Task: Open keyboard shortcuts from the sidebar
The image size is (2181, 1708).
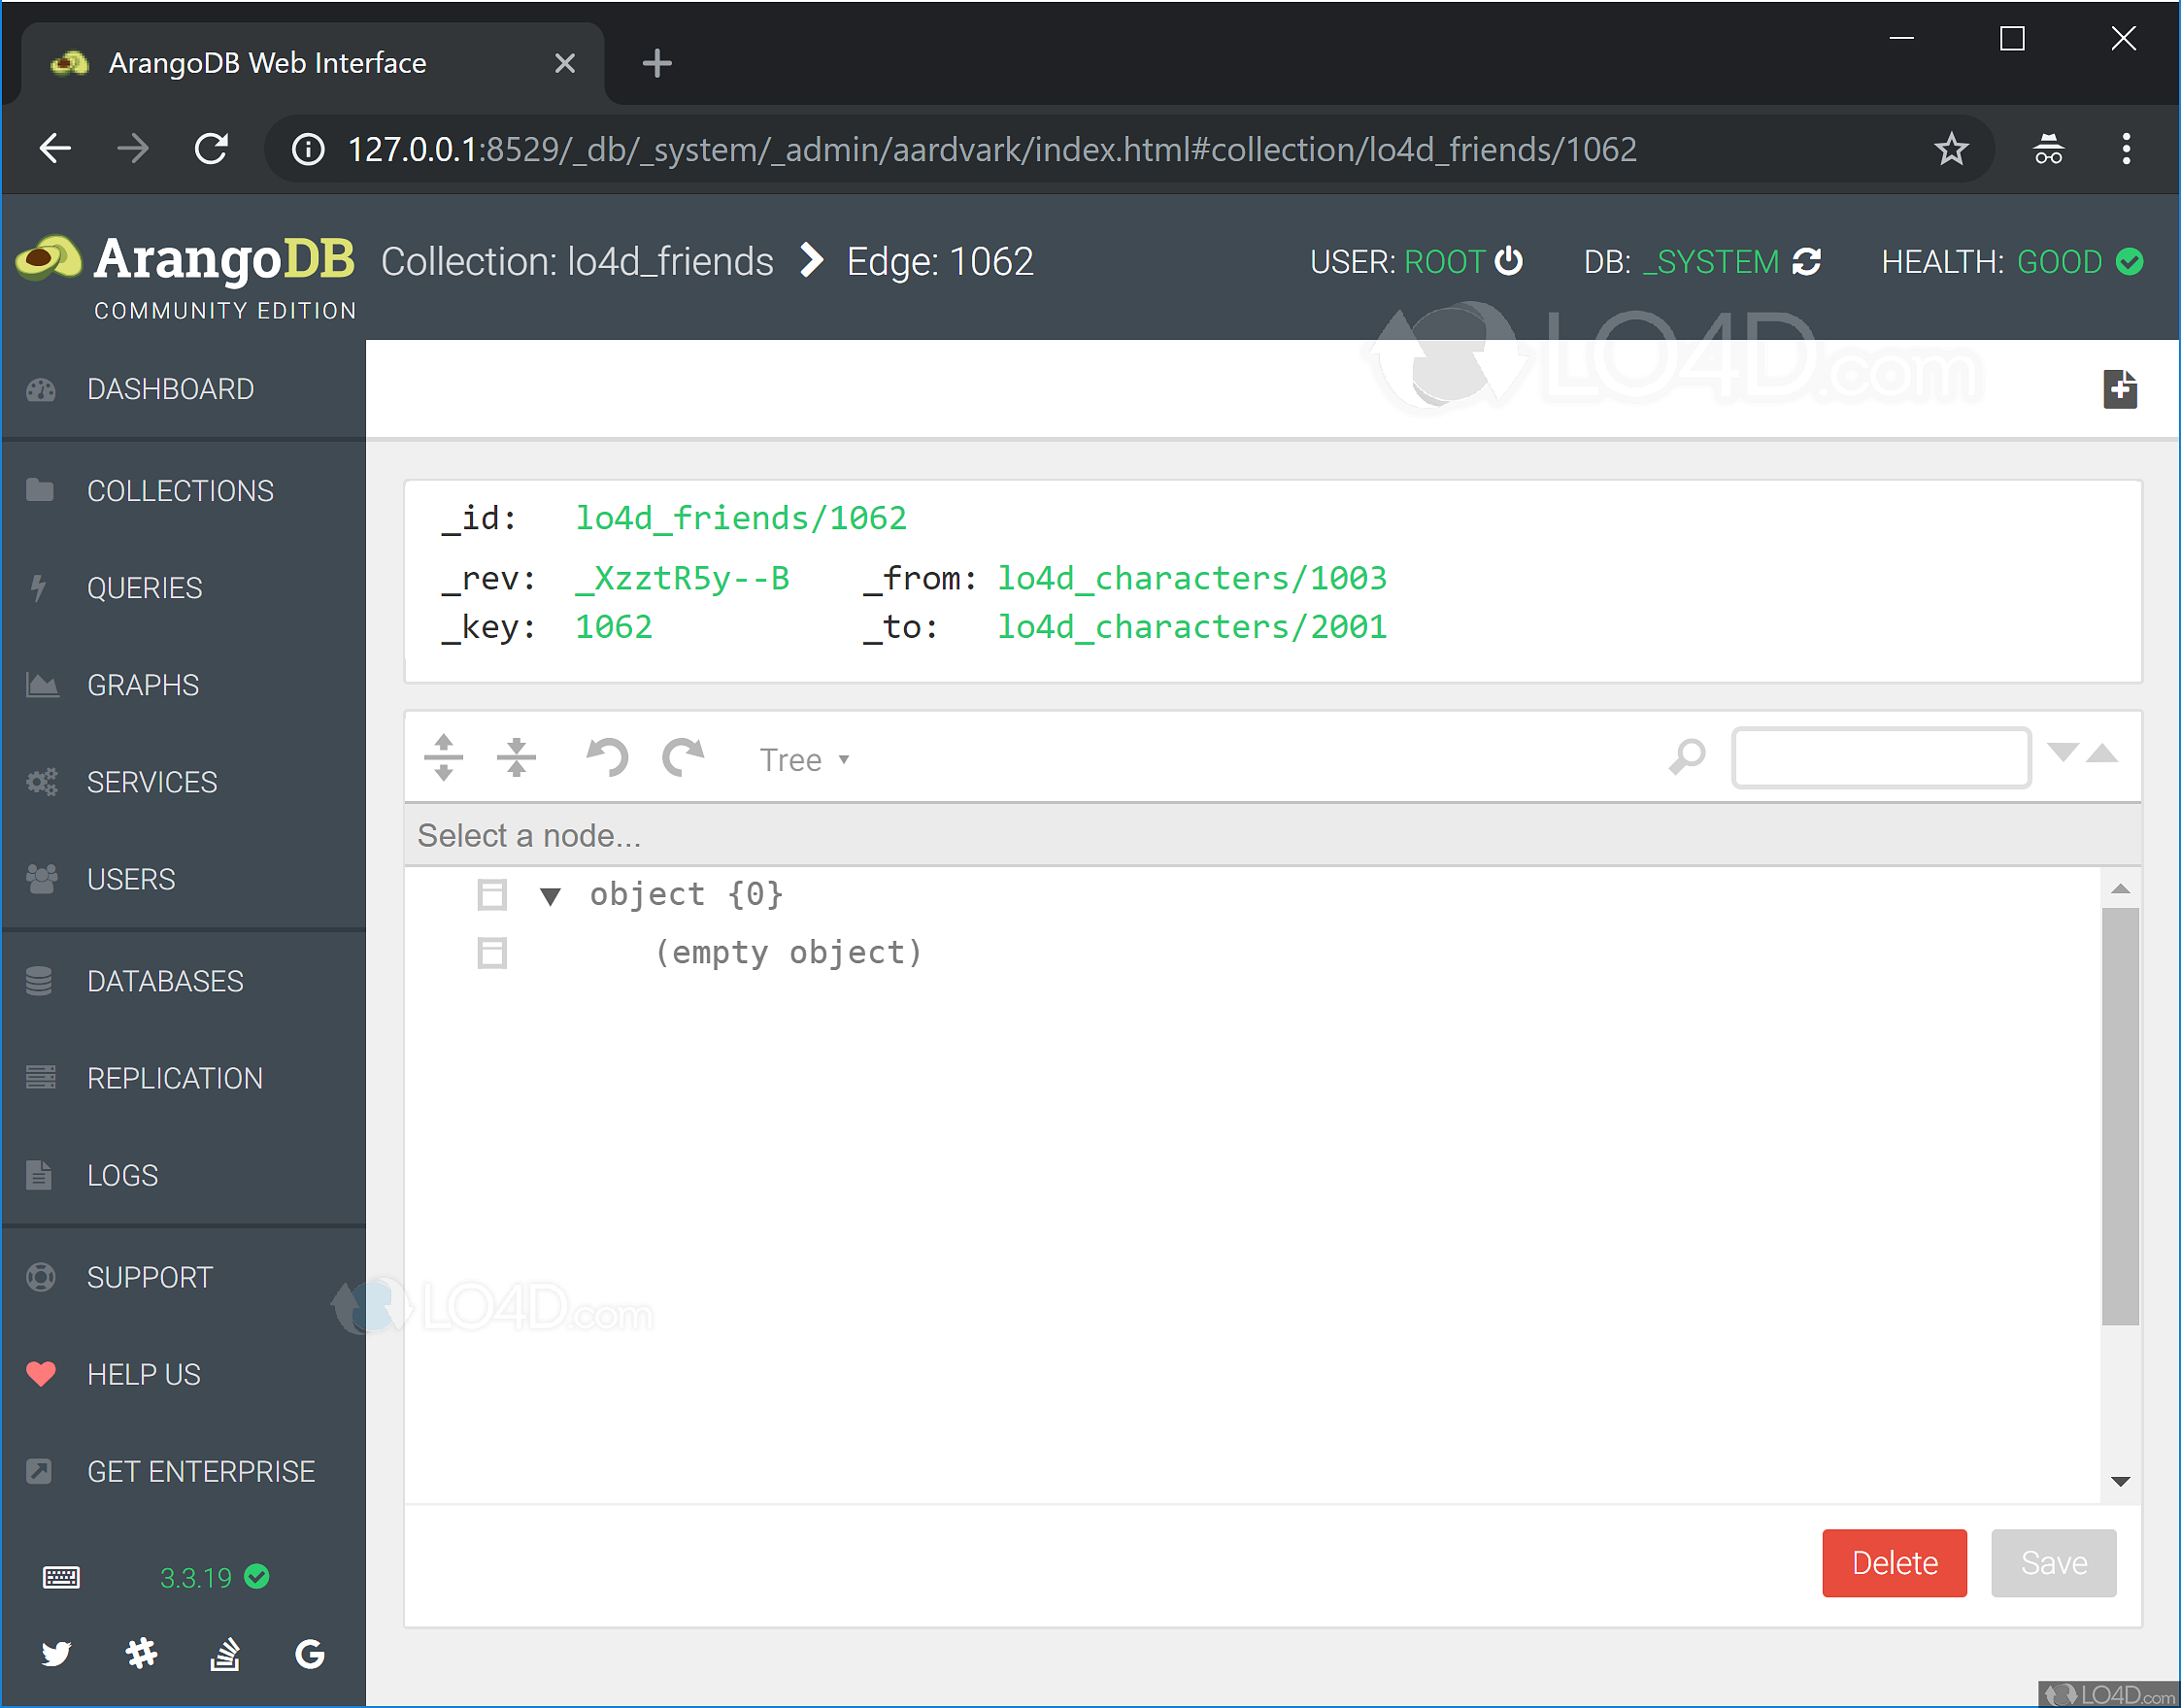Action: tap(60, 1577)
